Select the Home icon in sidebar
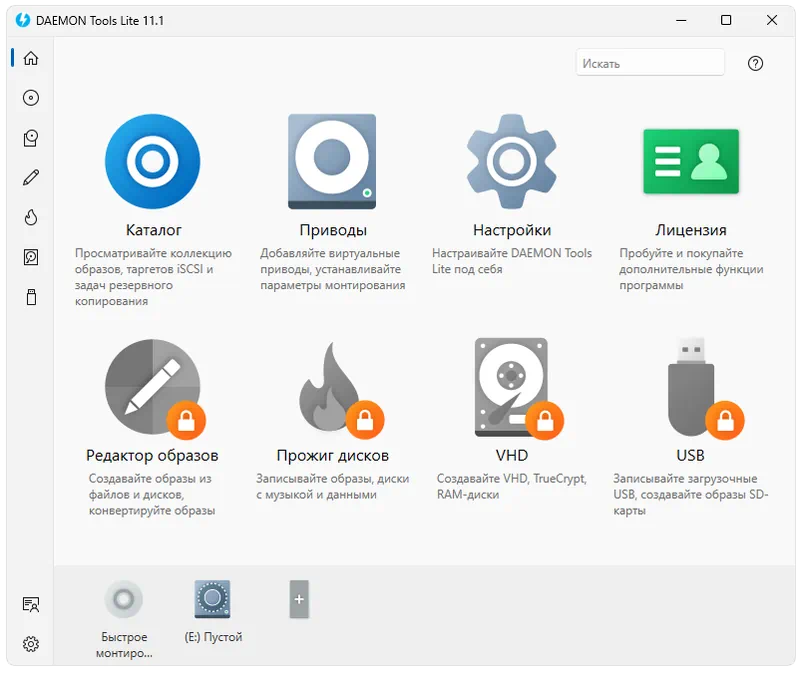 pos(31,58)
